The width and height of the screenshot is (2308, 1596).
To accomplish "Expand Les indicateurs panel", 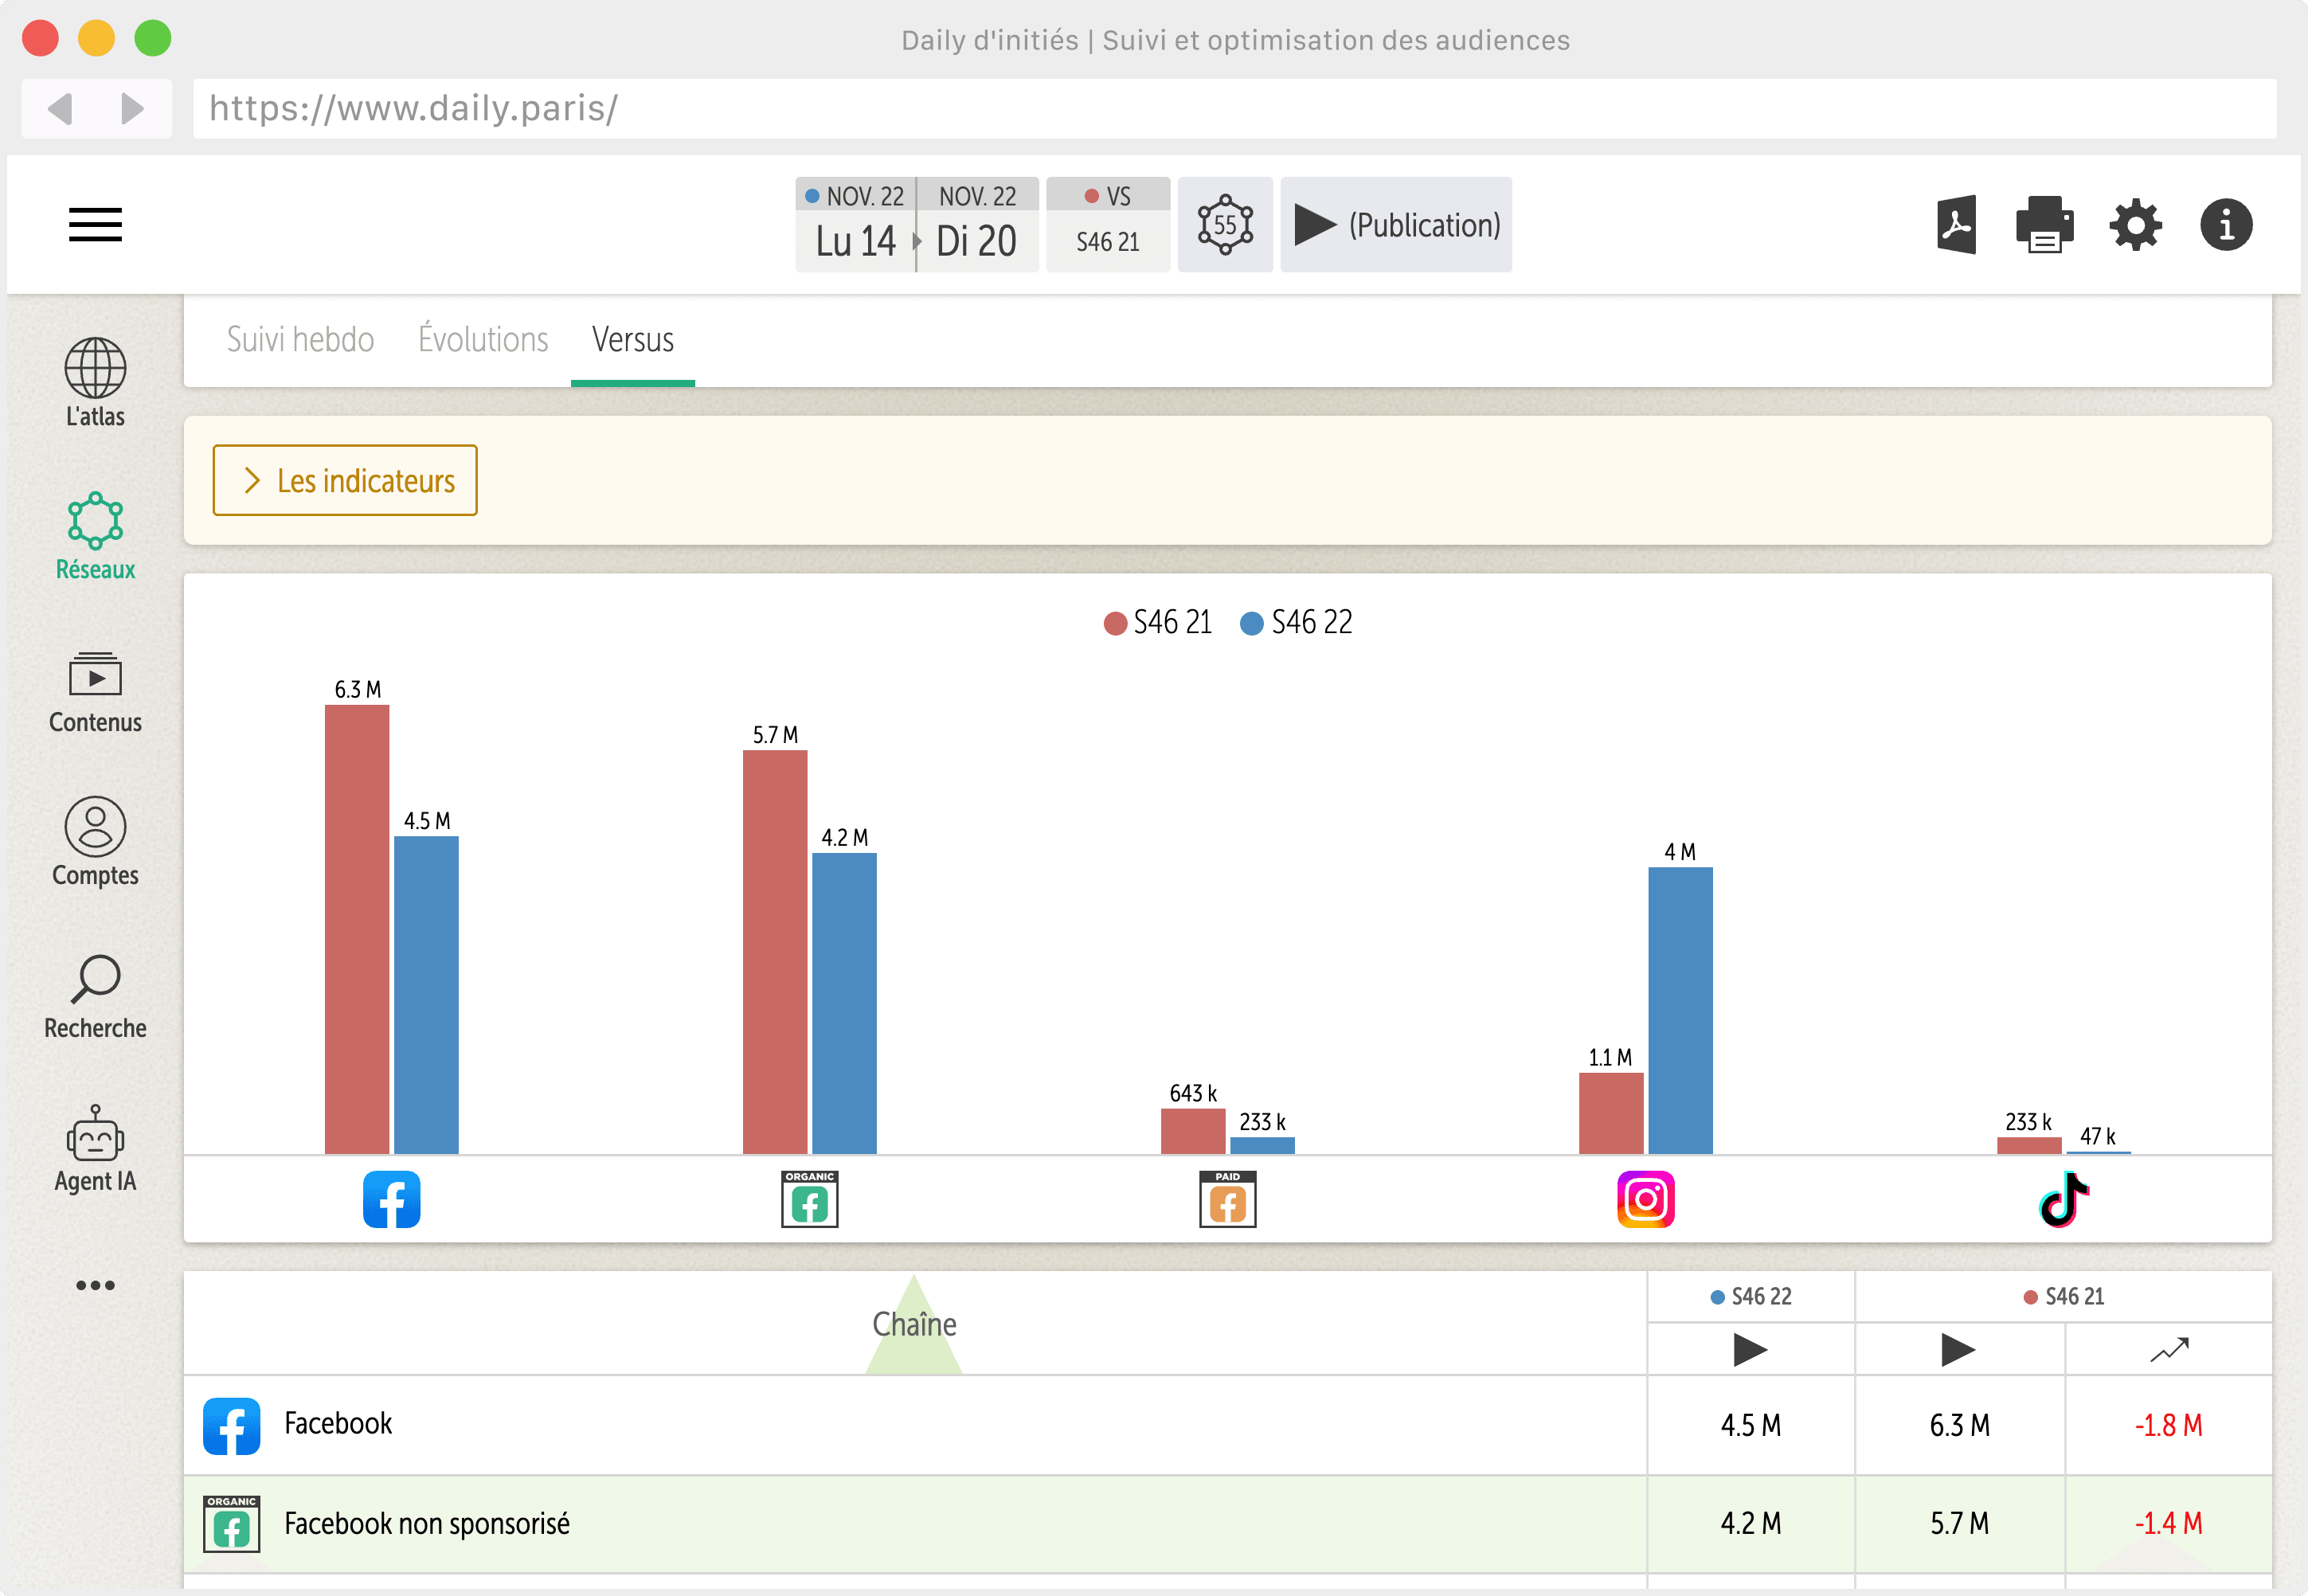I will (345, 480).
